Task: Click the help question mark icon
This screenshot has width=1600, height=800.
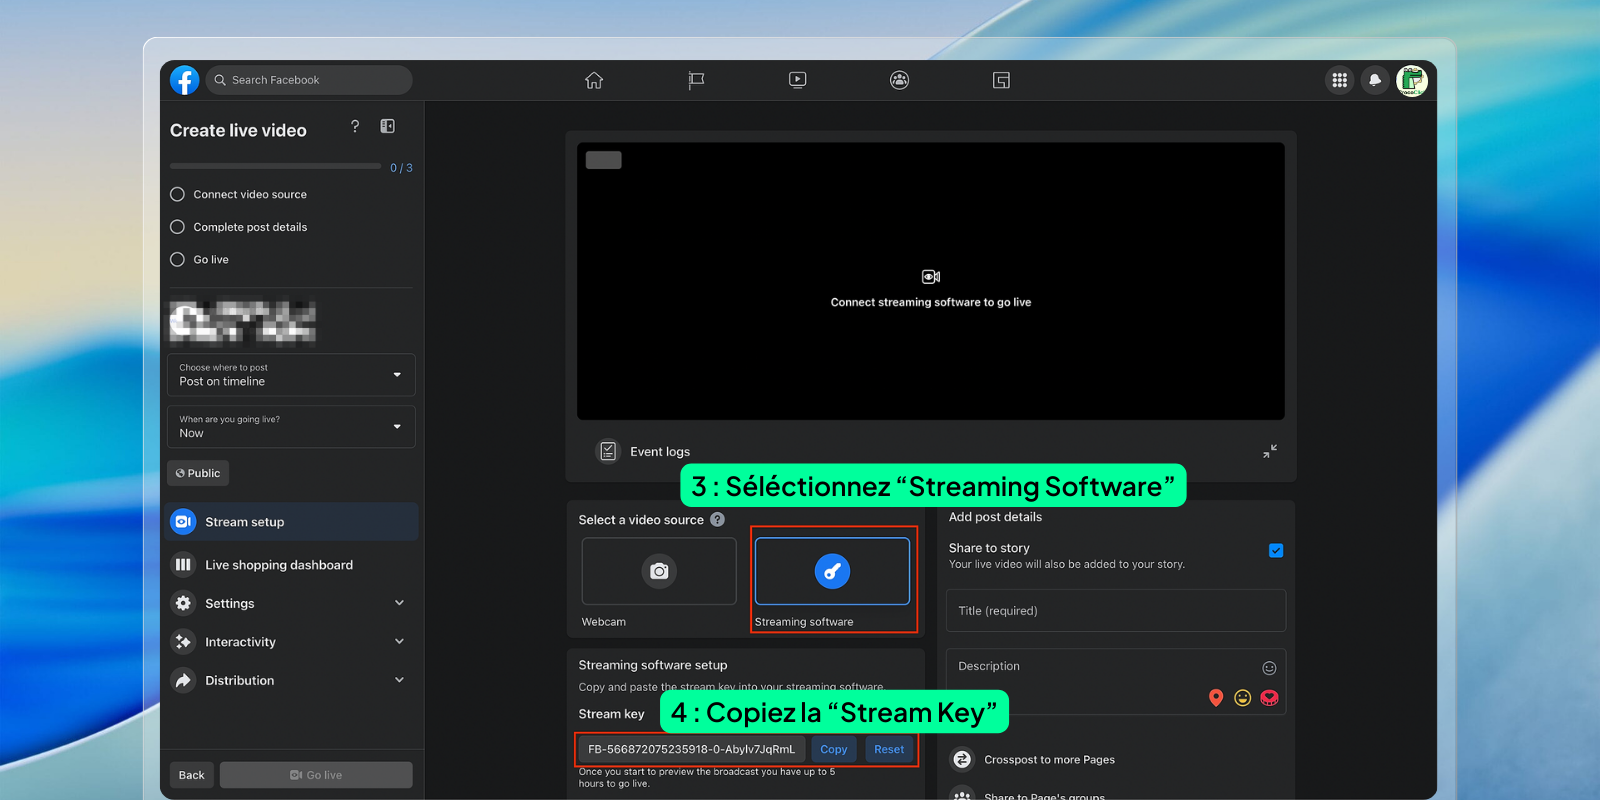Action: (355, 126)
